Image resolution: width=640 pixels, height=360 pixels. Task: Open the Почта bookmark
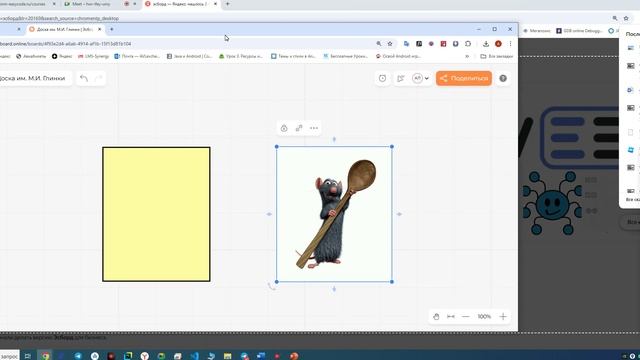[x=137, y=56]
